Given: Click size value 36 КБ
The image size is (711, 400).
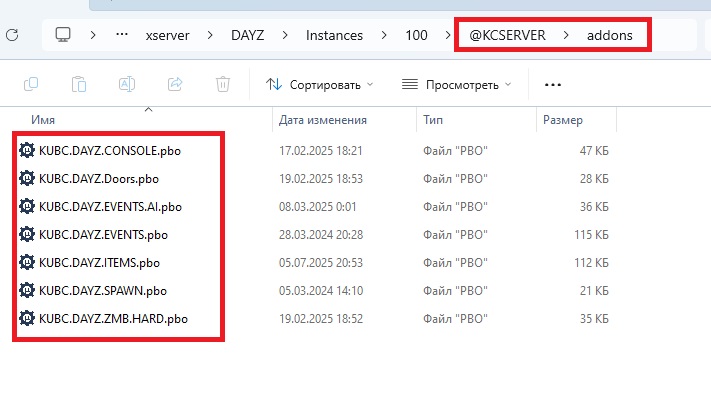Looking at the screenshot, I should point(594,207).
